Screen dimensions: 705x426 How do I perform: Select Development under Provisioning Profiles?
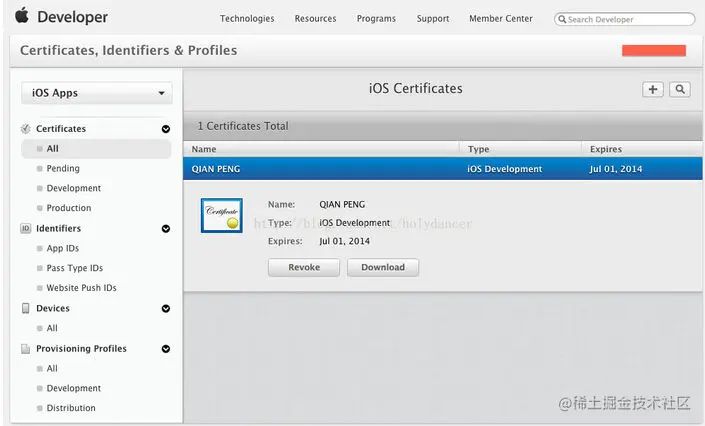point(74,388)
